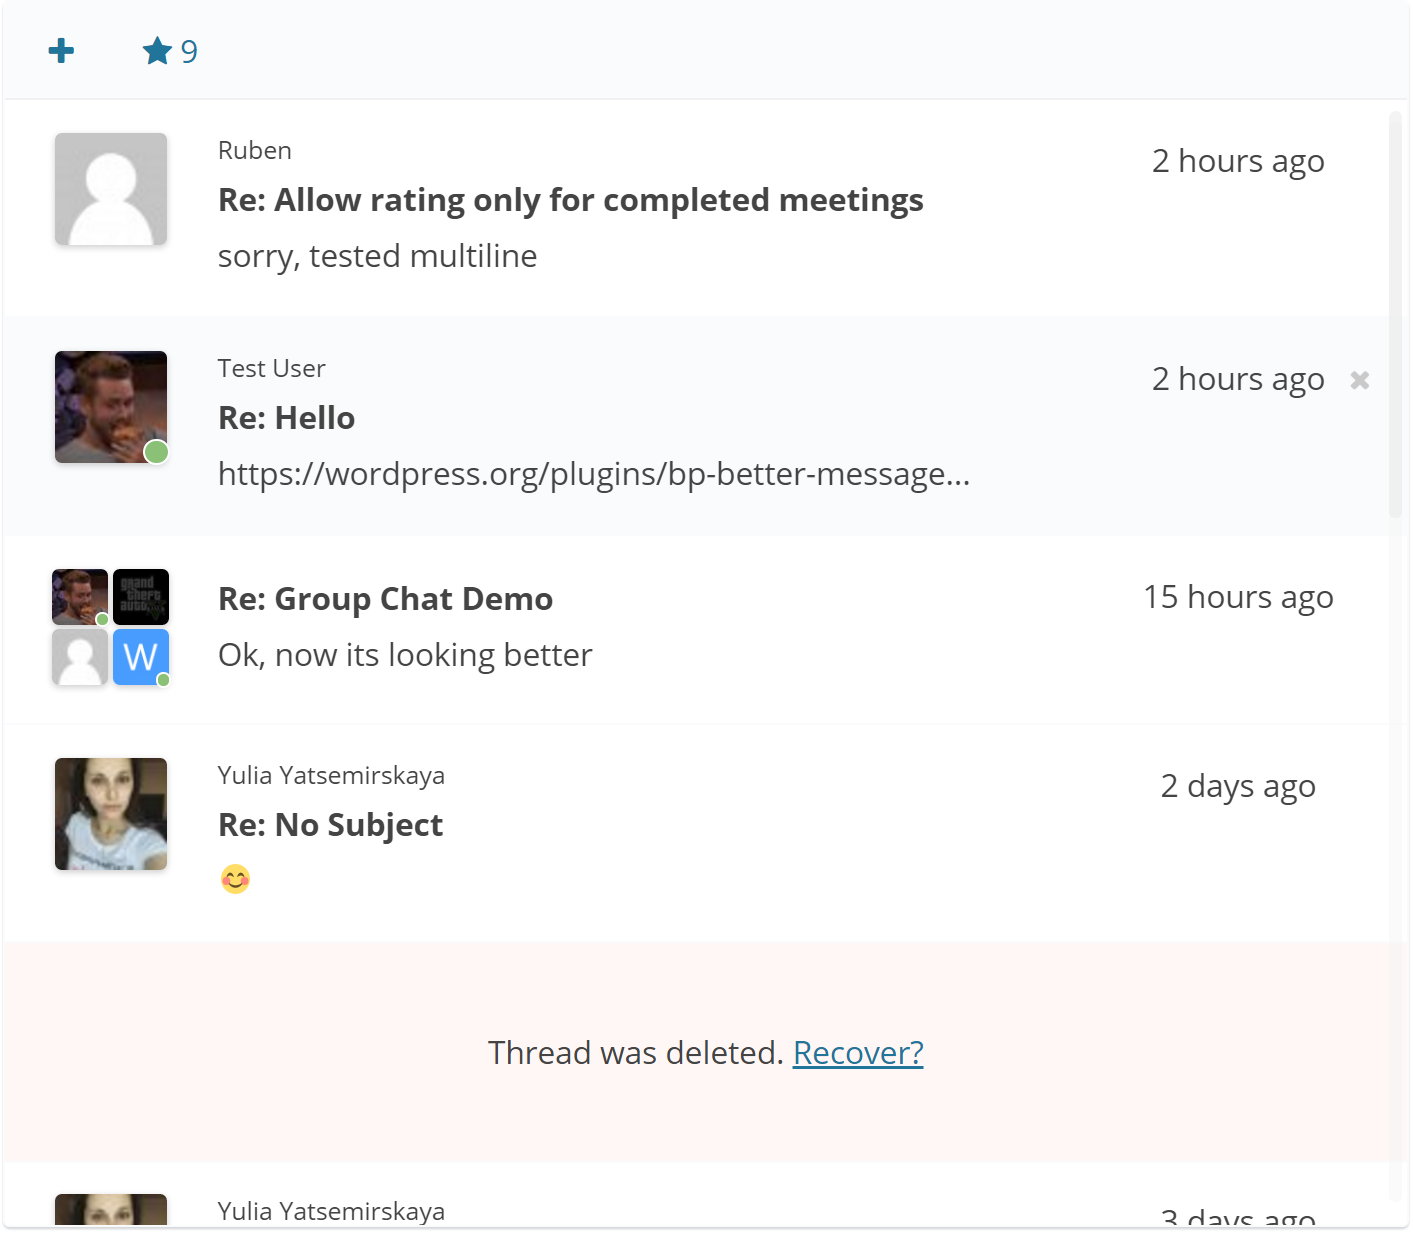Click the Group Chat Demo avatar grid
Viewport: 1413px width, 1233px height.
[110, 627]
